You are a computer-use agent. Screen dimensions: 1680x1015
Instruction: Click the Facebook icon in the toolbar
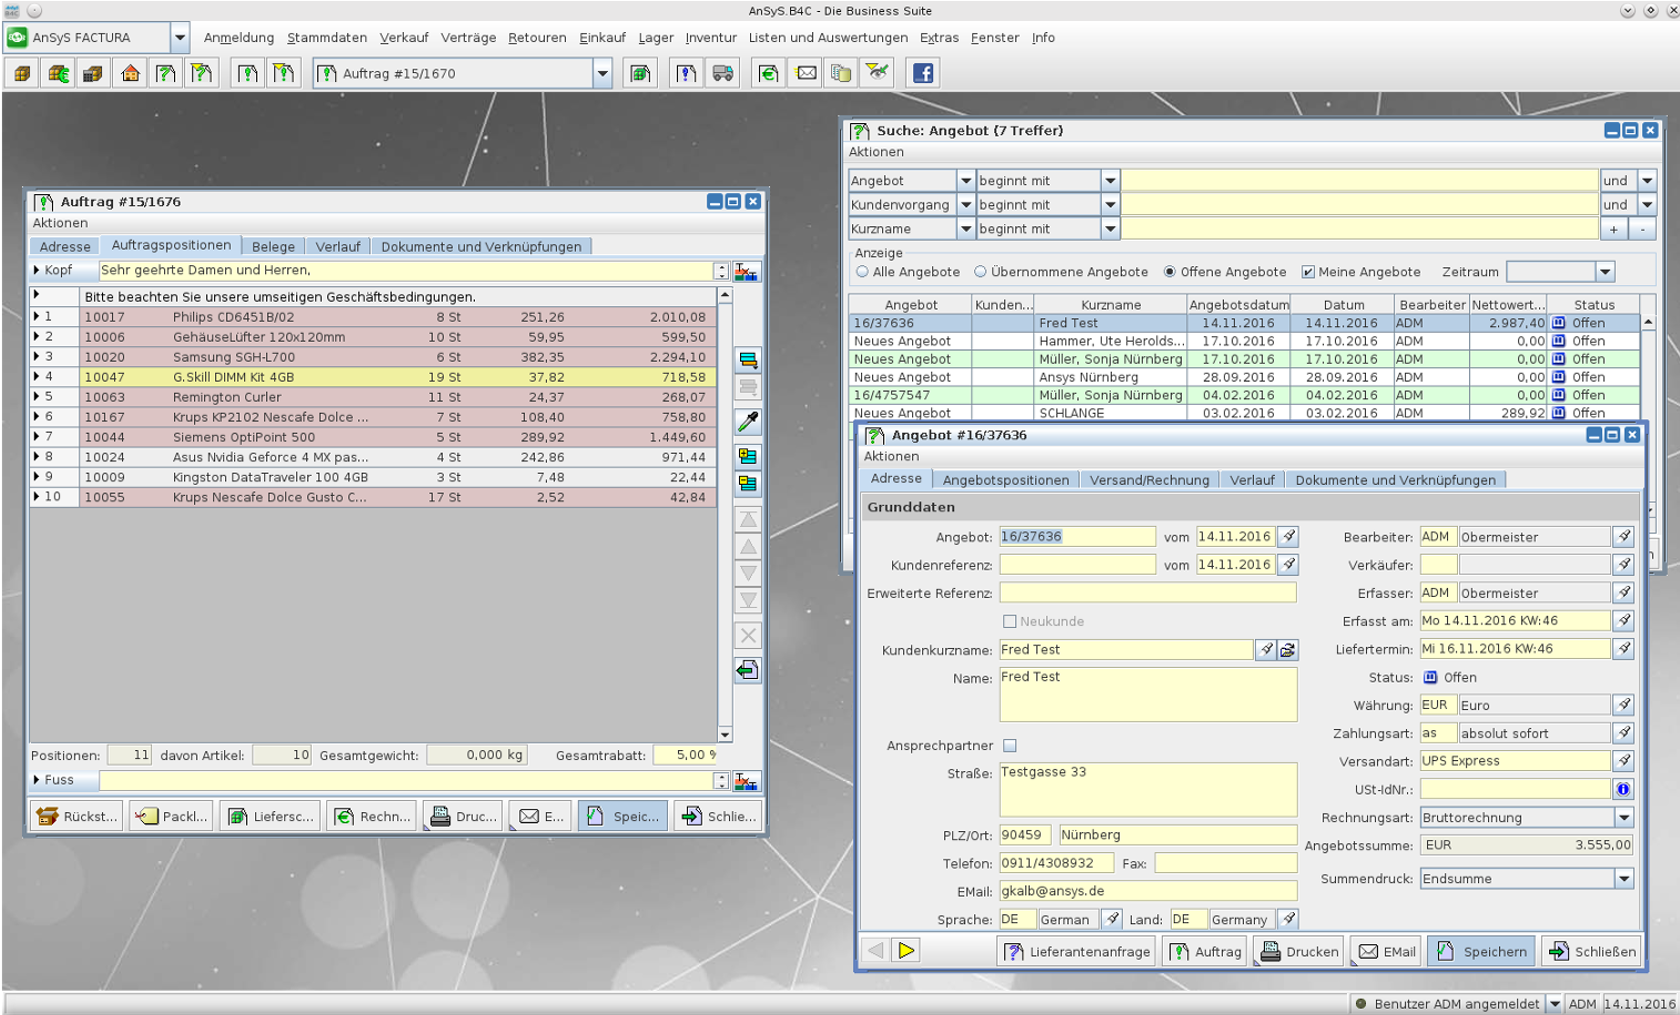tap(922, 73)
